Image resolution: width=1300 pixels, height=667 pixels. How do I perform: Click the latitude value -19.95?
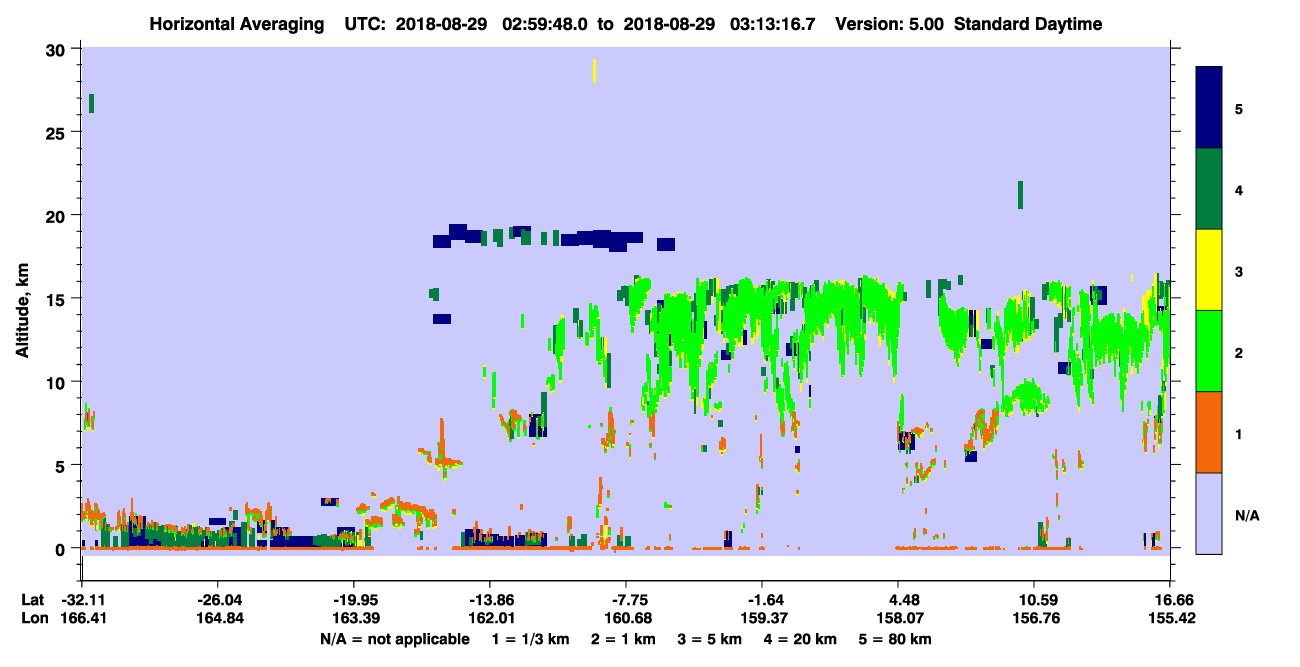pyautogui.click(x=353, y=600)
